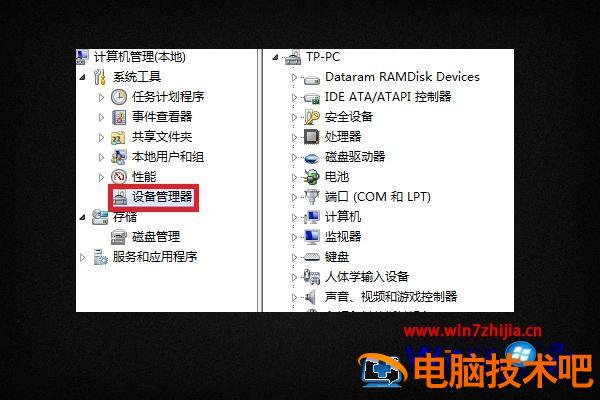Click the 监视器 monitor icon
Viewport: 600px width, 400px height.
tap(311, 237)
